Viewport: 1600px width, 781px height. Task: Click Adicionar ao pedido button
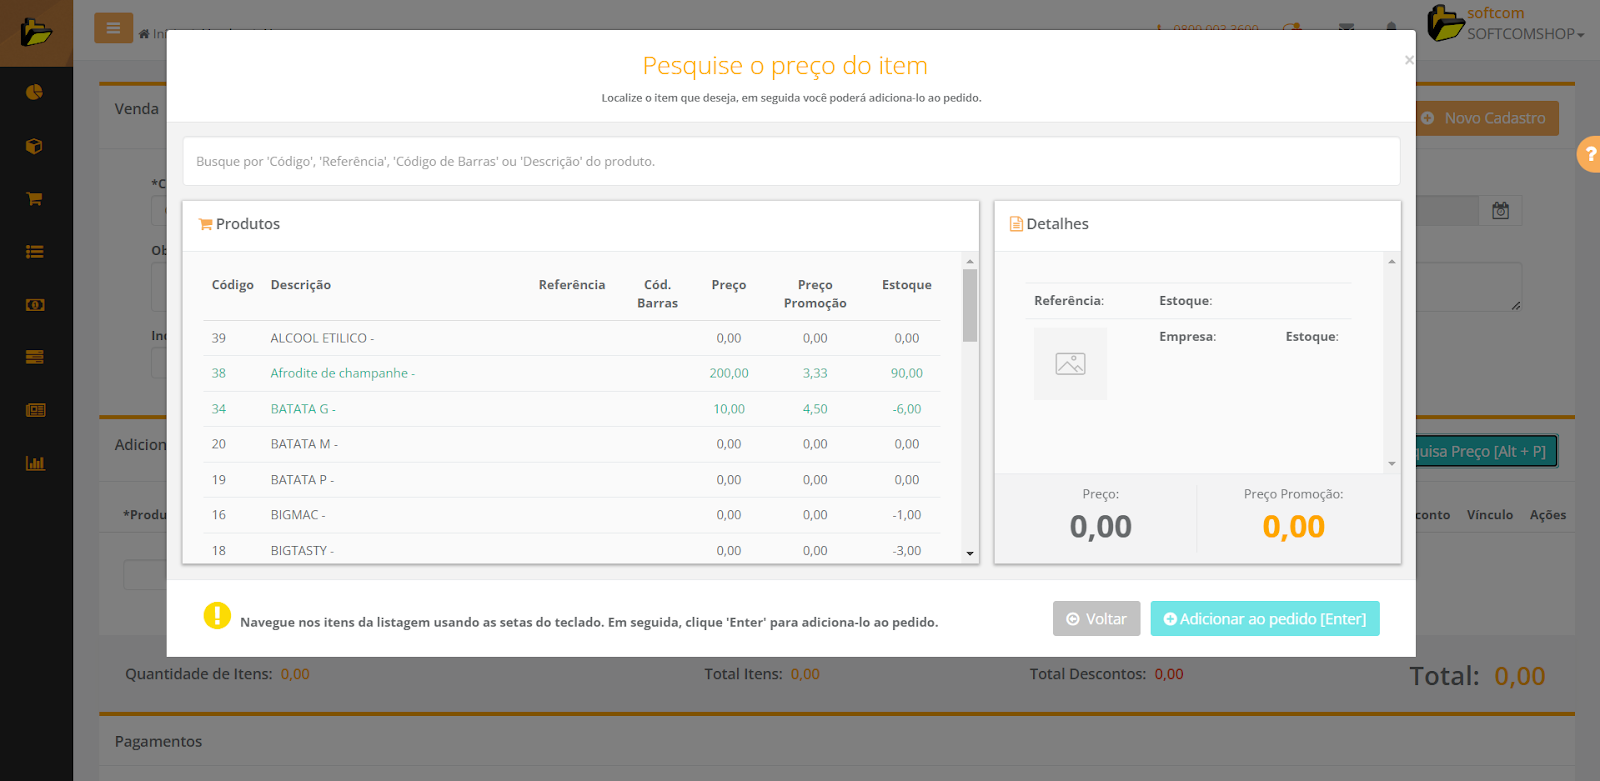[x=1264, y=619]
